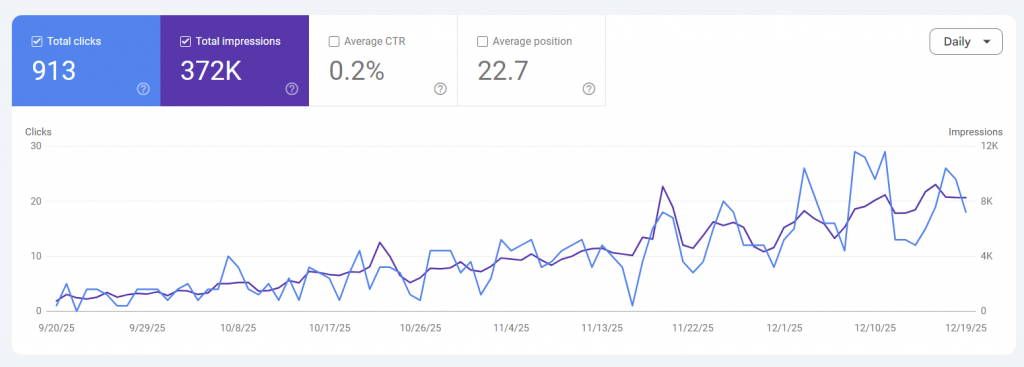Click the 11/4/25 date label

pos(511,328)
